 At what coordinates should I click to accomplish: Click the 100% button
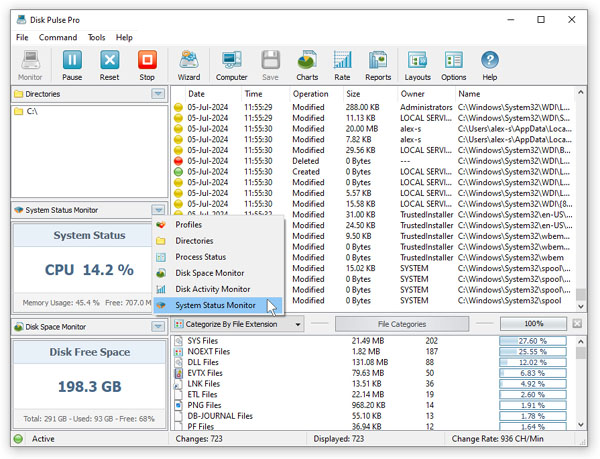point(533,324)
